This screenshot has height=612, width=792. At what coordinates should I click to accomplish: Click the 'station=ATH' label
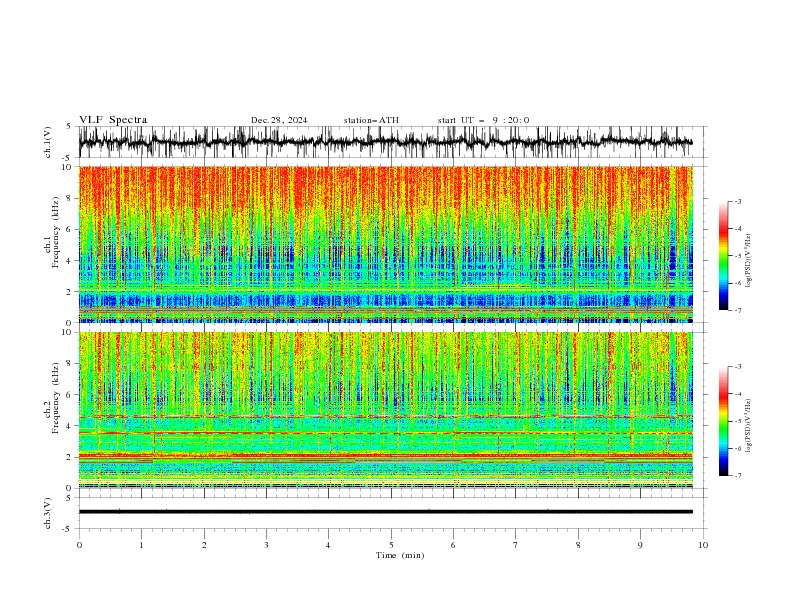click(371, 120)
